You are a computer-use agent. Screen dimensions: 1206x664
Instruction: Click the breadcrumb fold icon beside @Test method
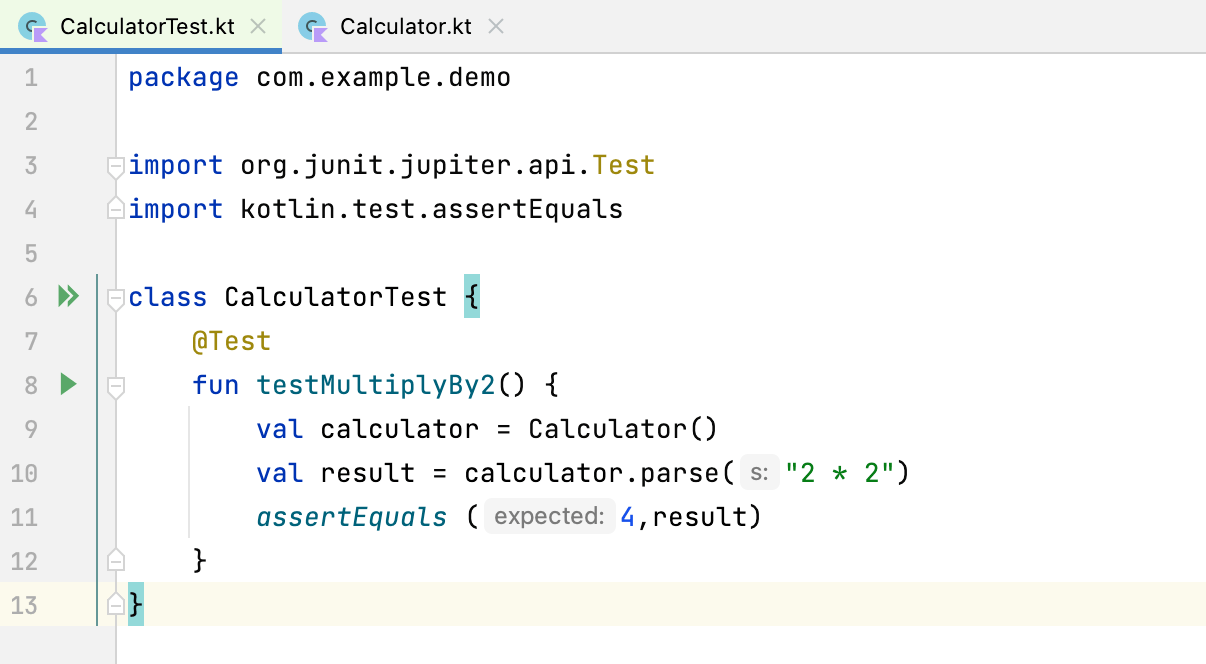click(x=115, y=384)
